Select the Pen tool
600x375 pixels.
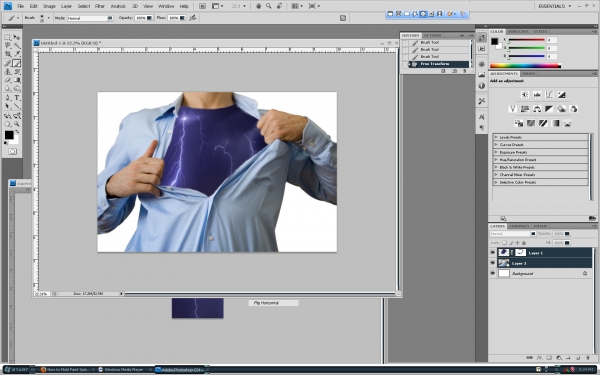[x=7, y=98]
